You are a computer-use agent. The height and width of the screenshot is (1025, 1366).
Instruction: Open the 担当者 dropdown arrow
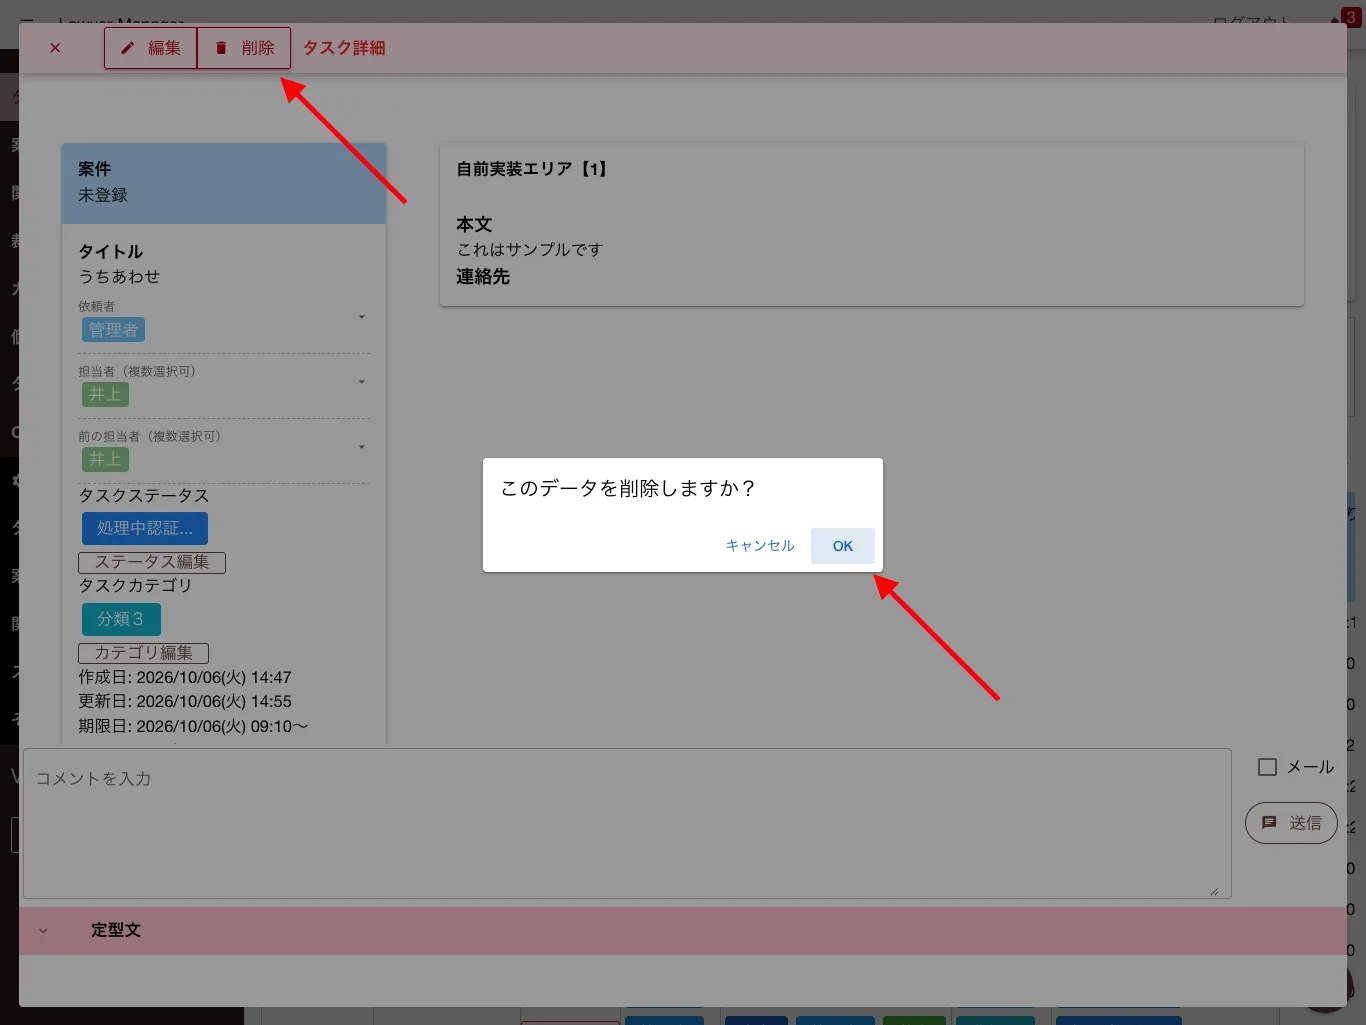pyautogui.click(x=362, y=382)
